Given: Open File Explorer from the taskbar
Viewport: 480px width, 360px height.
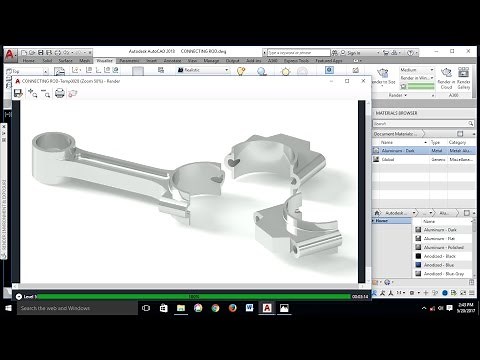Looking at the screenshot, I should tap(181, 308).
